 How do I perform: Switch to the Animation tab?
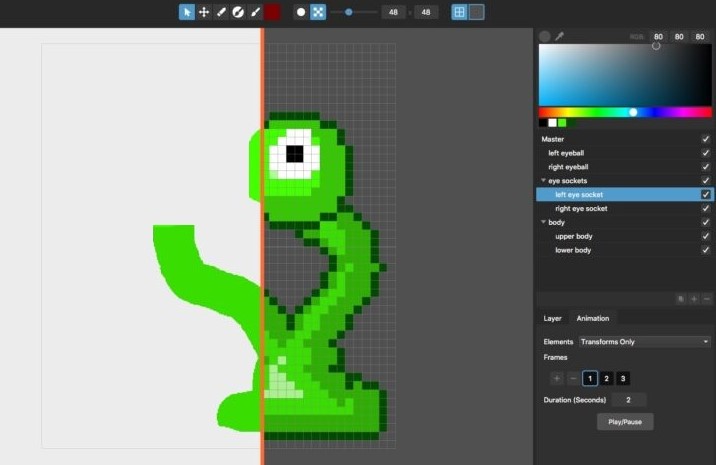pos(593,318)
